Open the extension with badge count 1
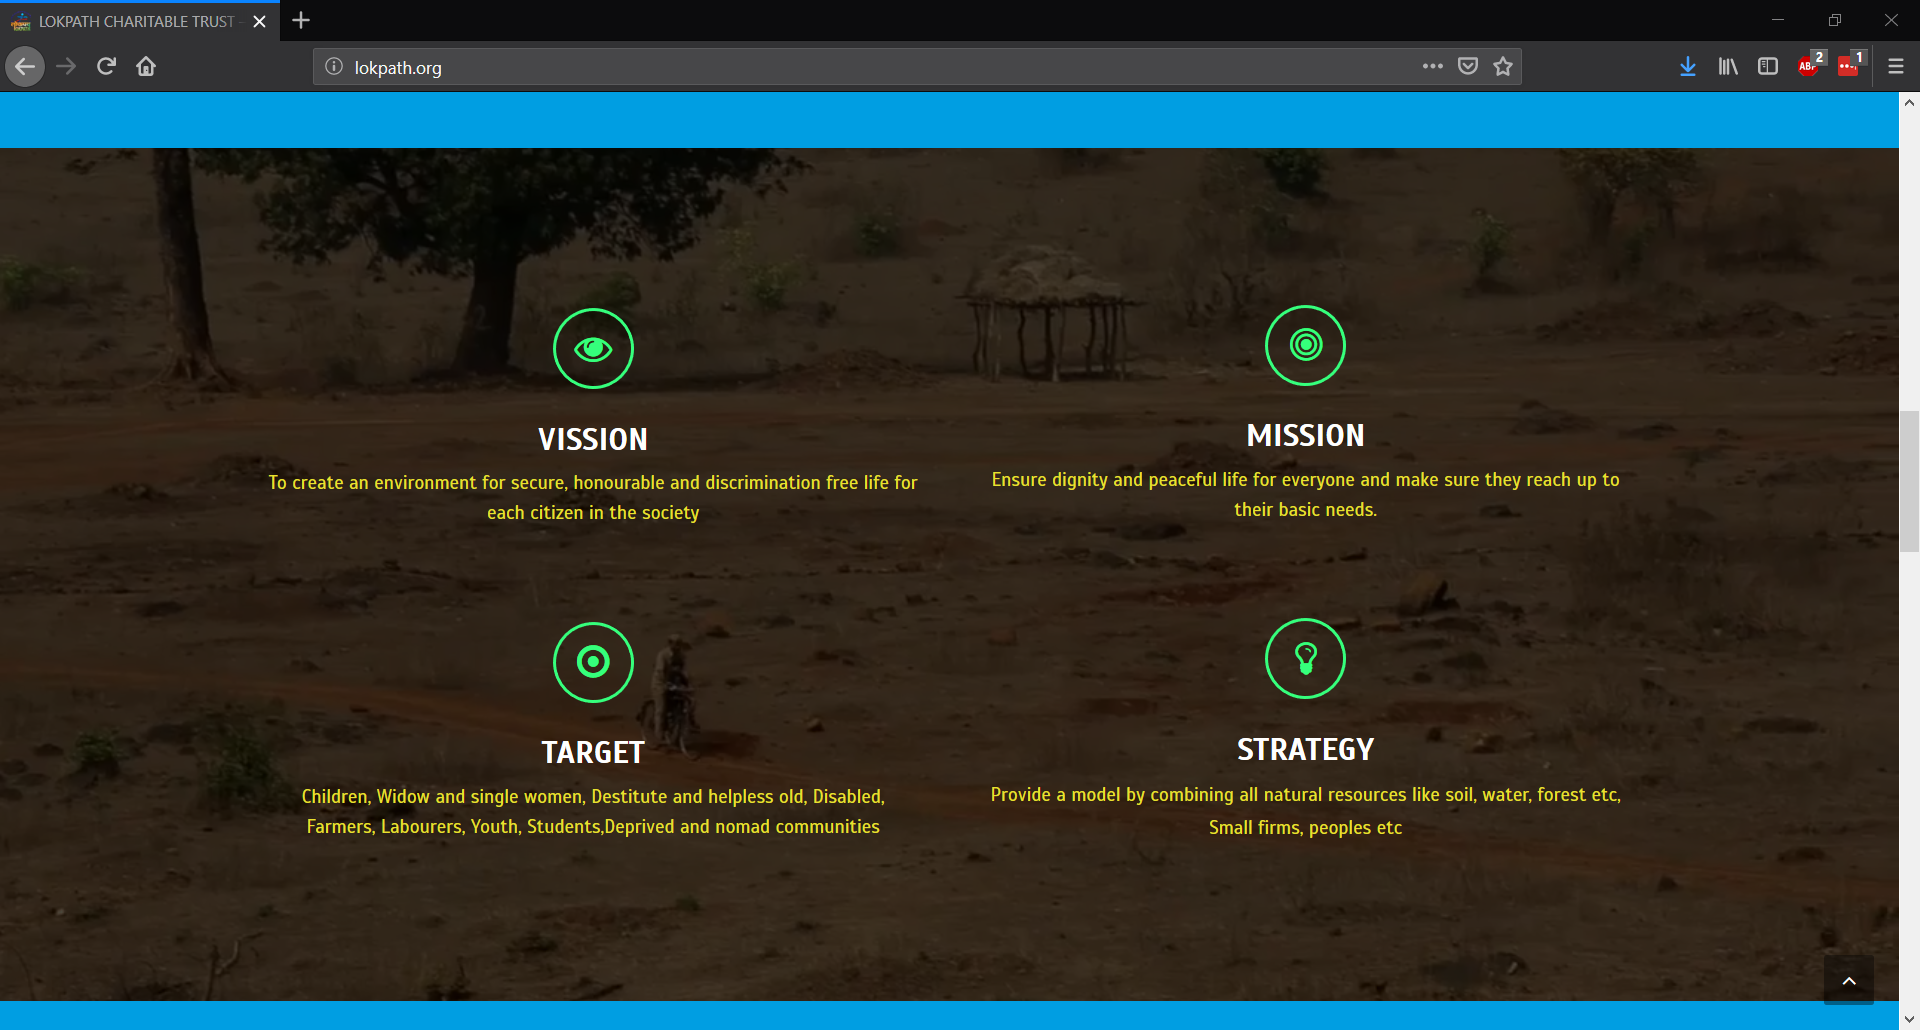 (1849, 67)
